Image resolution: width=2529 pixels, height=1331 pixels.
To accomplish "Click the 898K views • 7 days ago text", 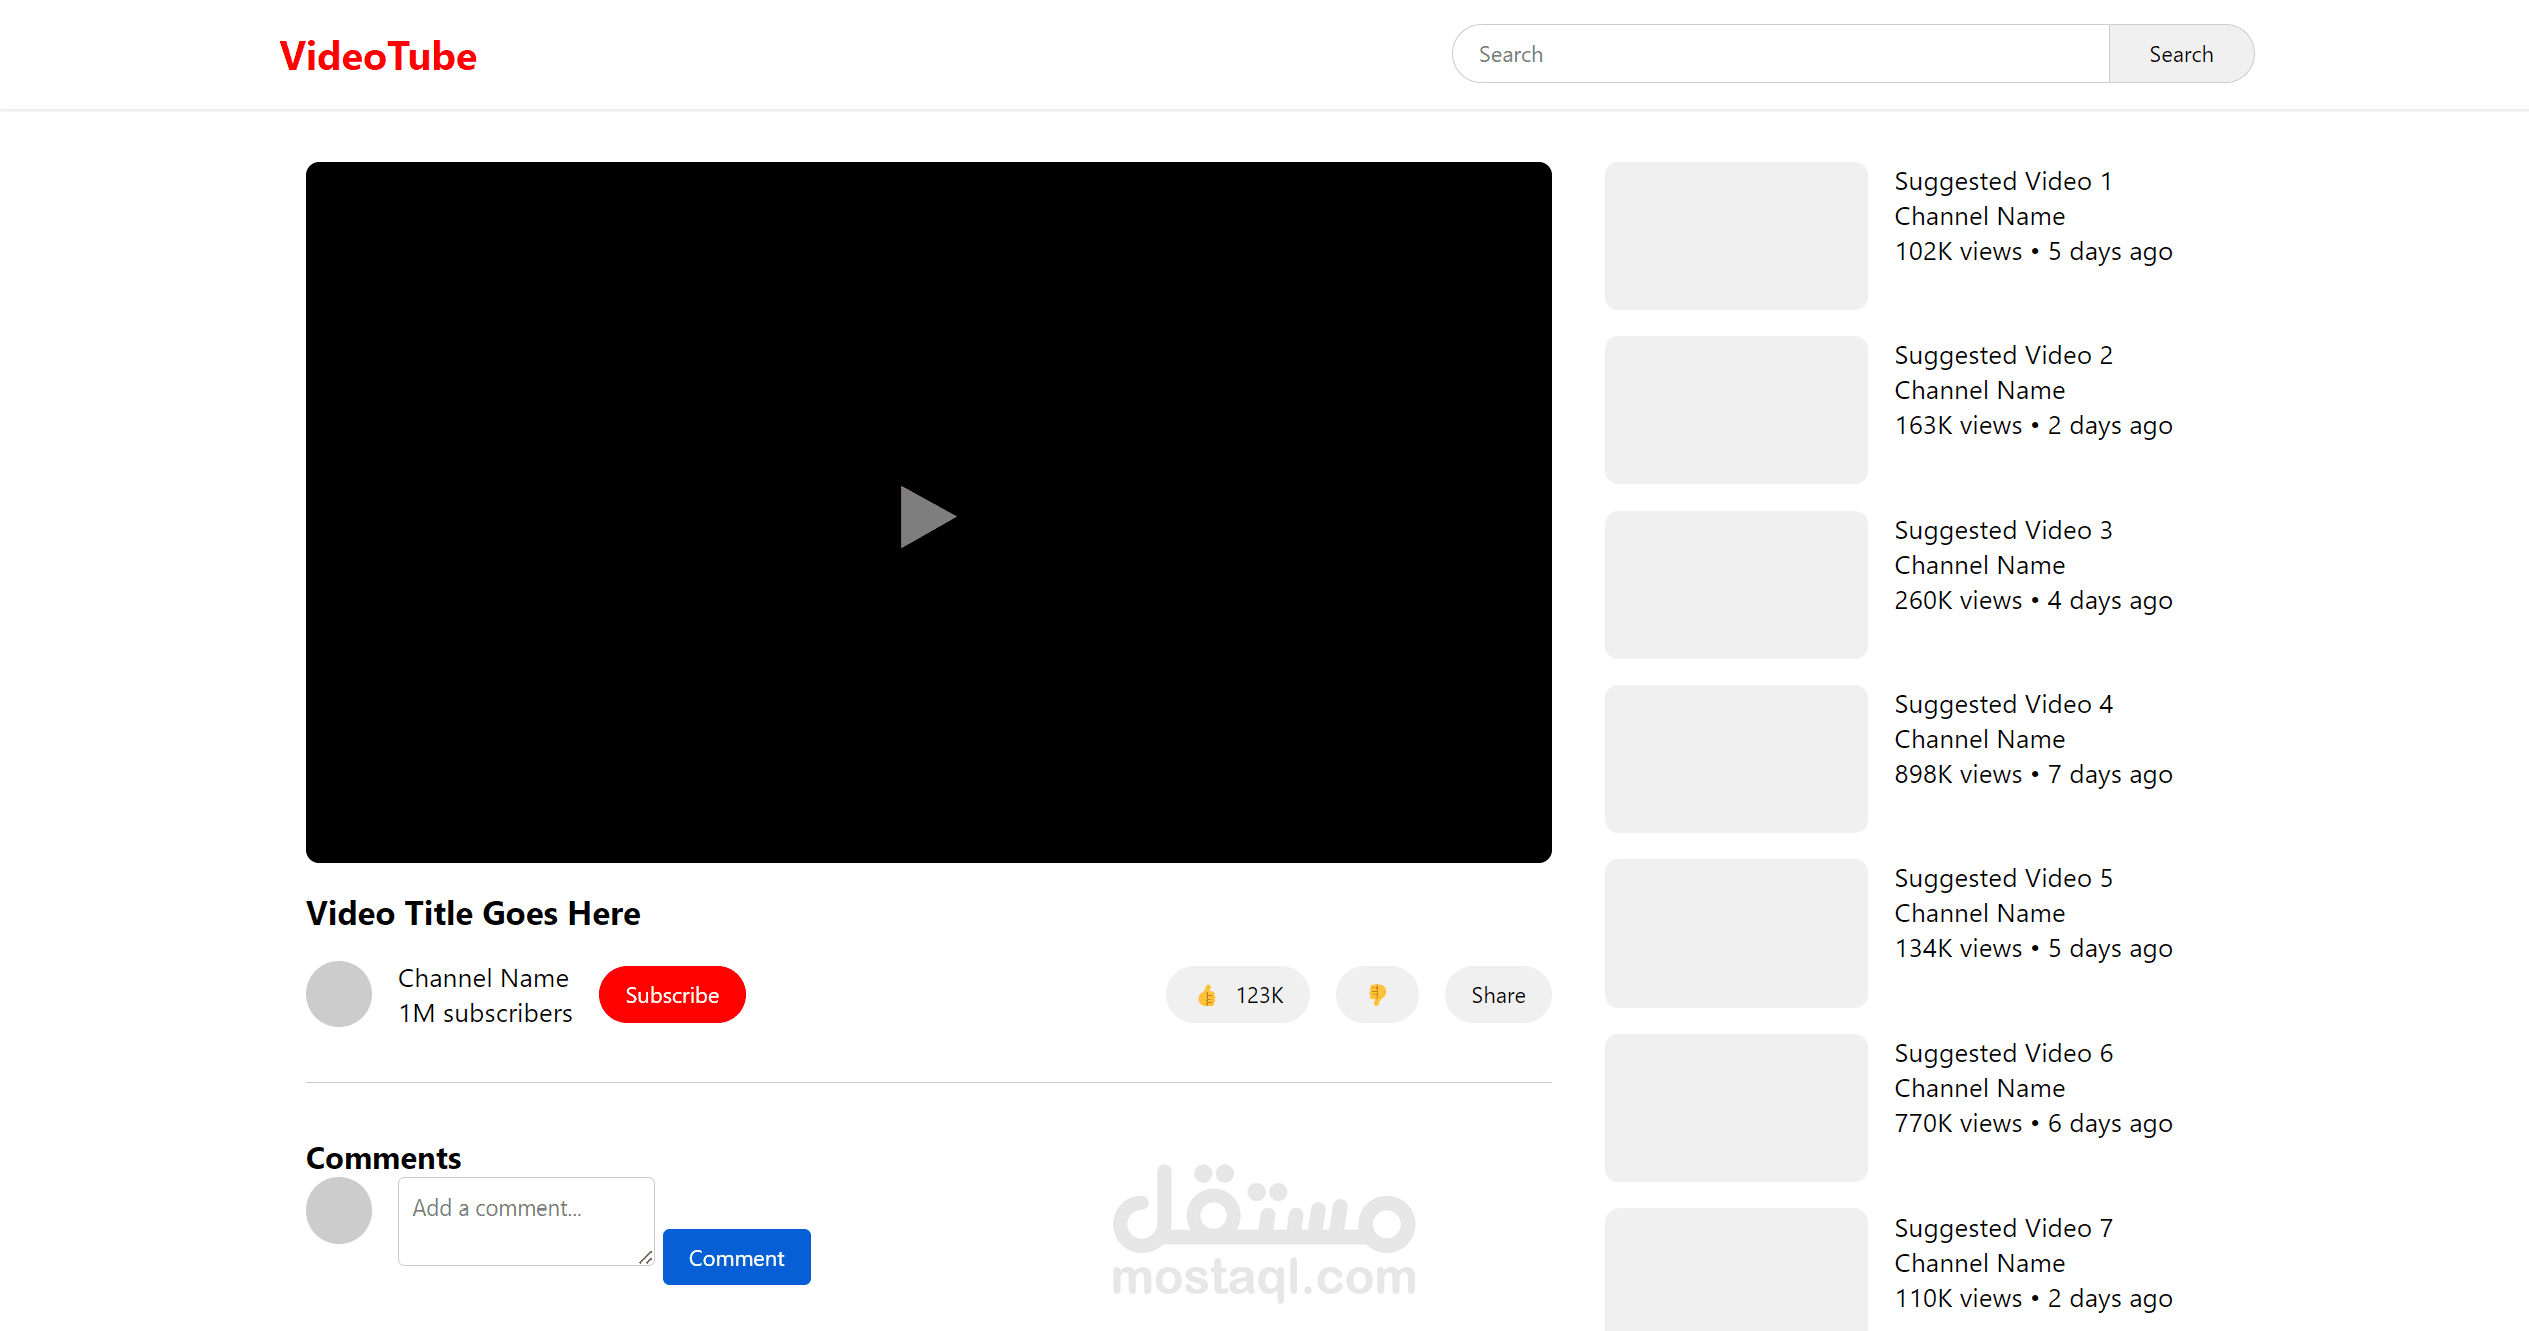I will point(2033,774).
